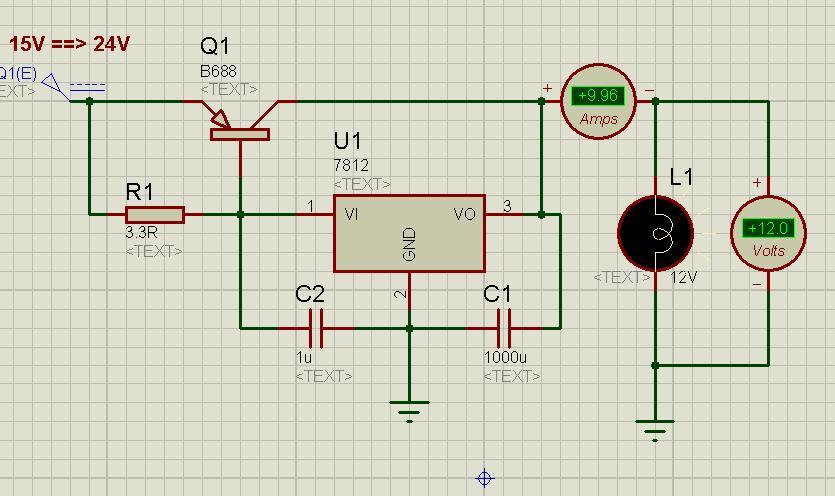
Task: Click the '12V' lamp value
Action: 684,278
